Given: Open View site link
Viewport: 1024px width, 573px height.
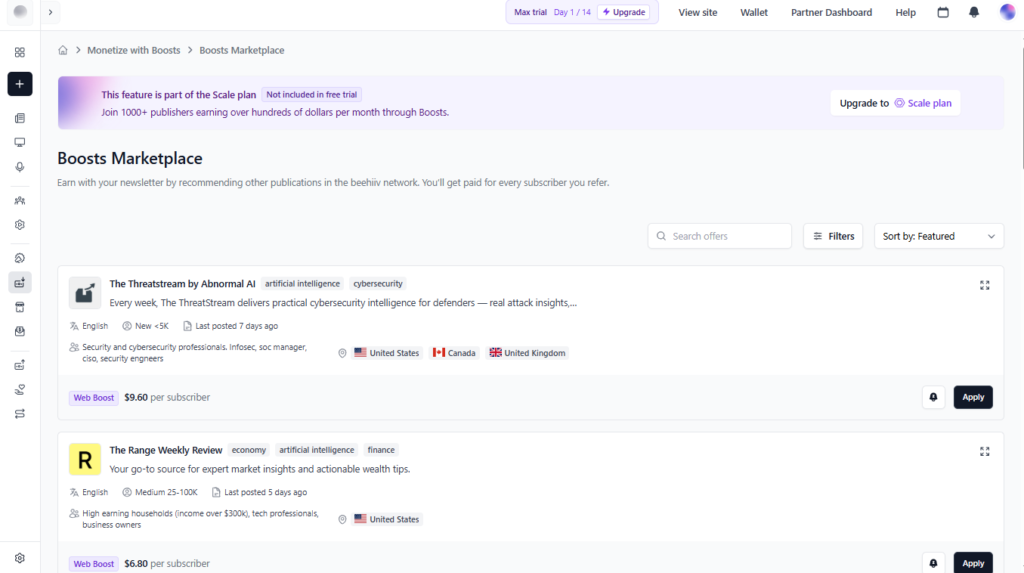Looking at the screenshot, I should tap(697, 12).
